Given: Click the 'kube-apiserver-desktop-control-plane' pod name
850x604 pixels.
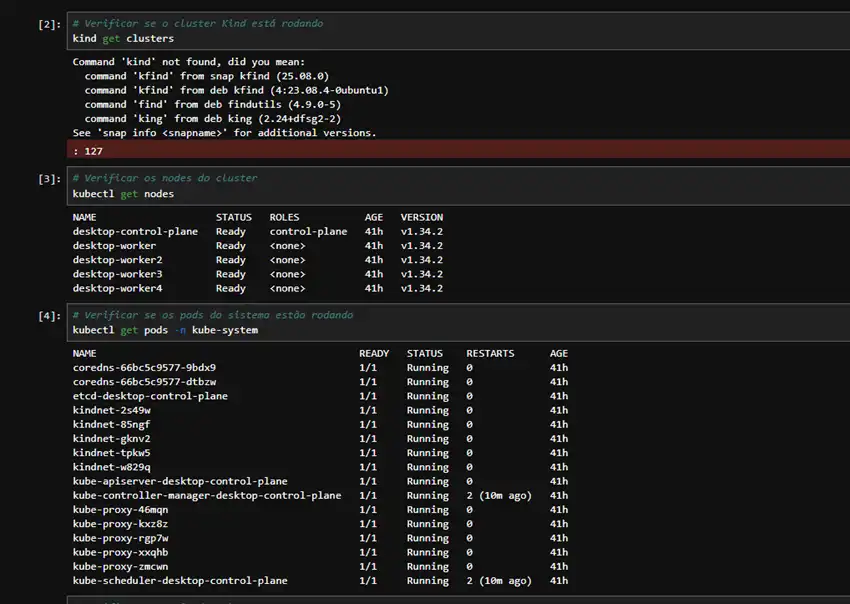Looking at the screenshot, I should tap(180, 482).
